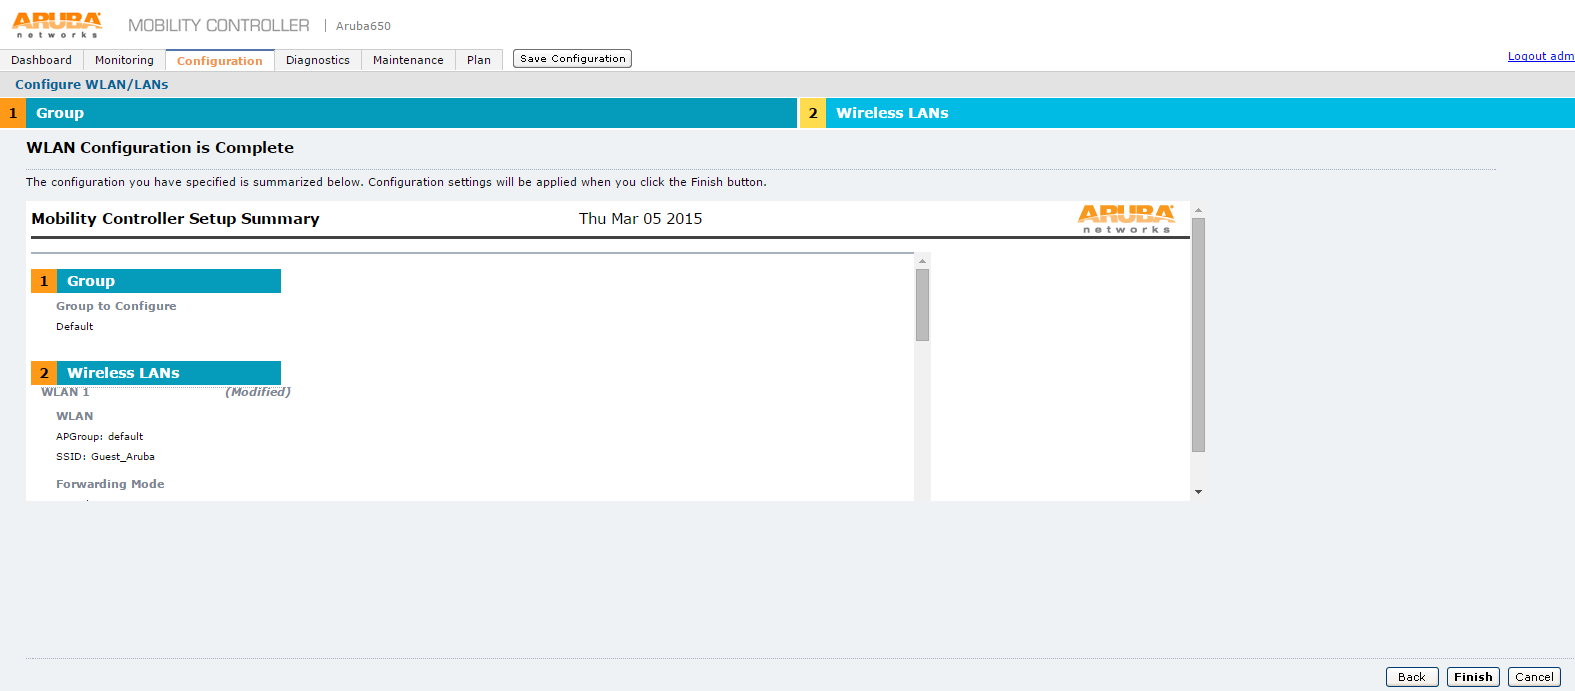Click the Aruba Networks logo in the page header
This screenshot has width=1575, height=691.
tap(57, 25)
